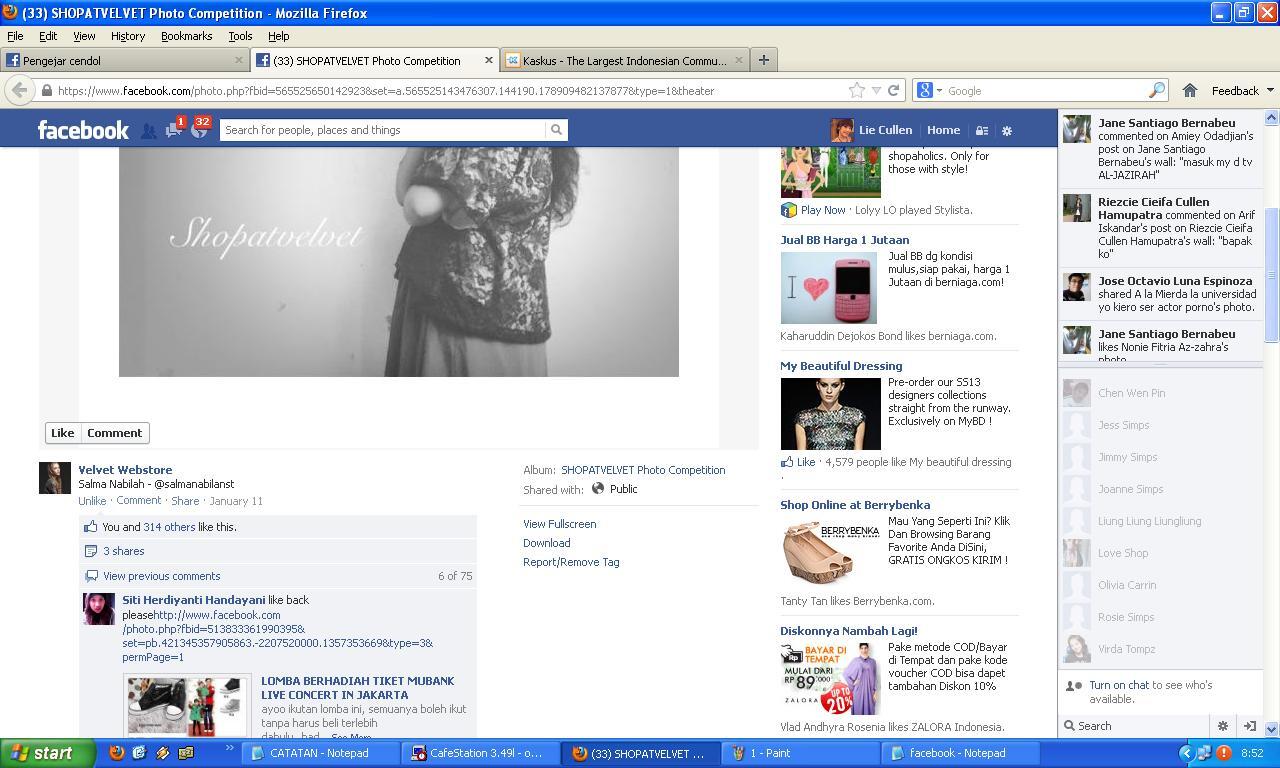1280x768 pixels.
Task: Open Google search engine dropdown
Action: pos(930,90)
